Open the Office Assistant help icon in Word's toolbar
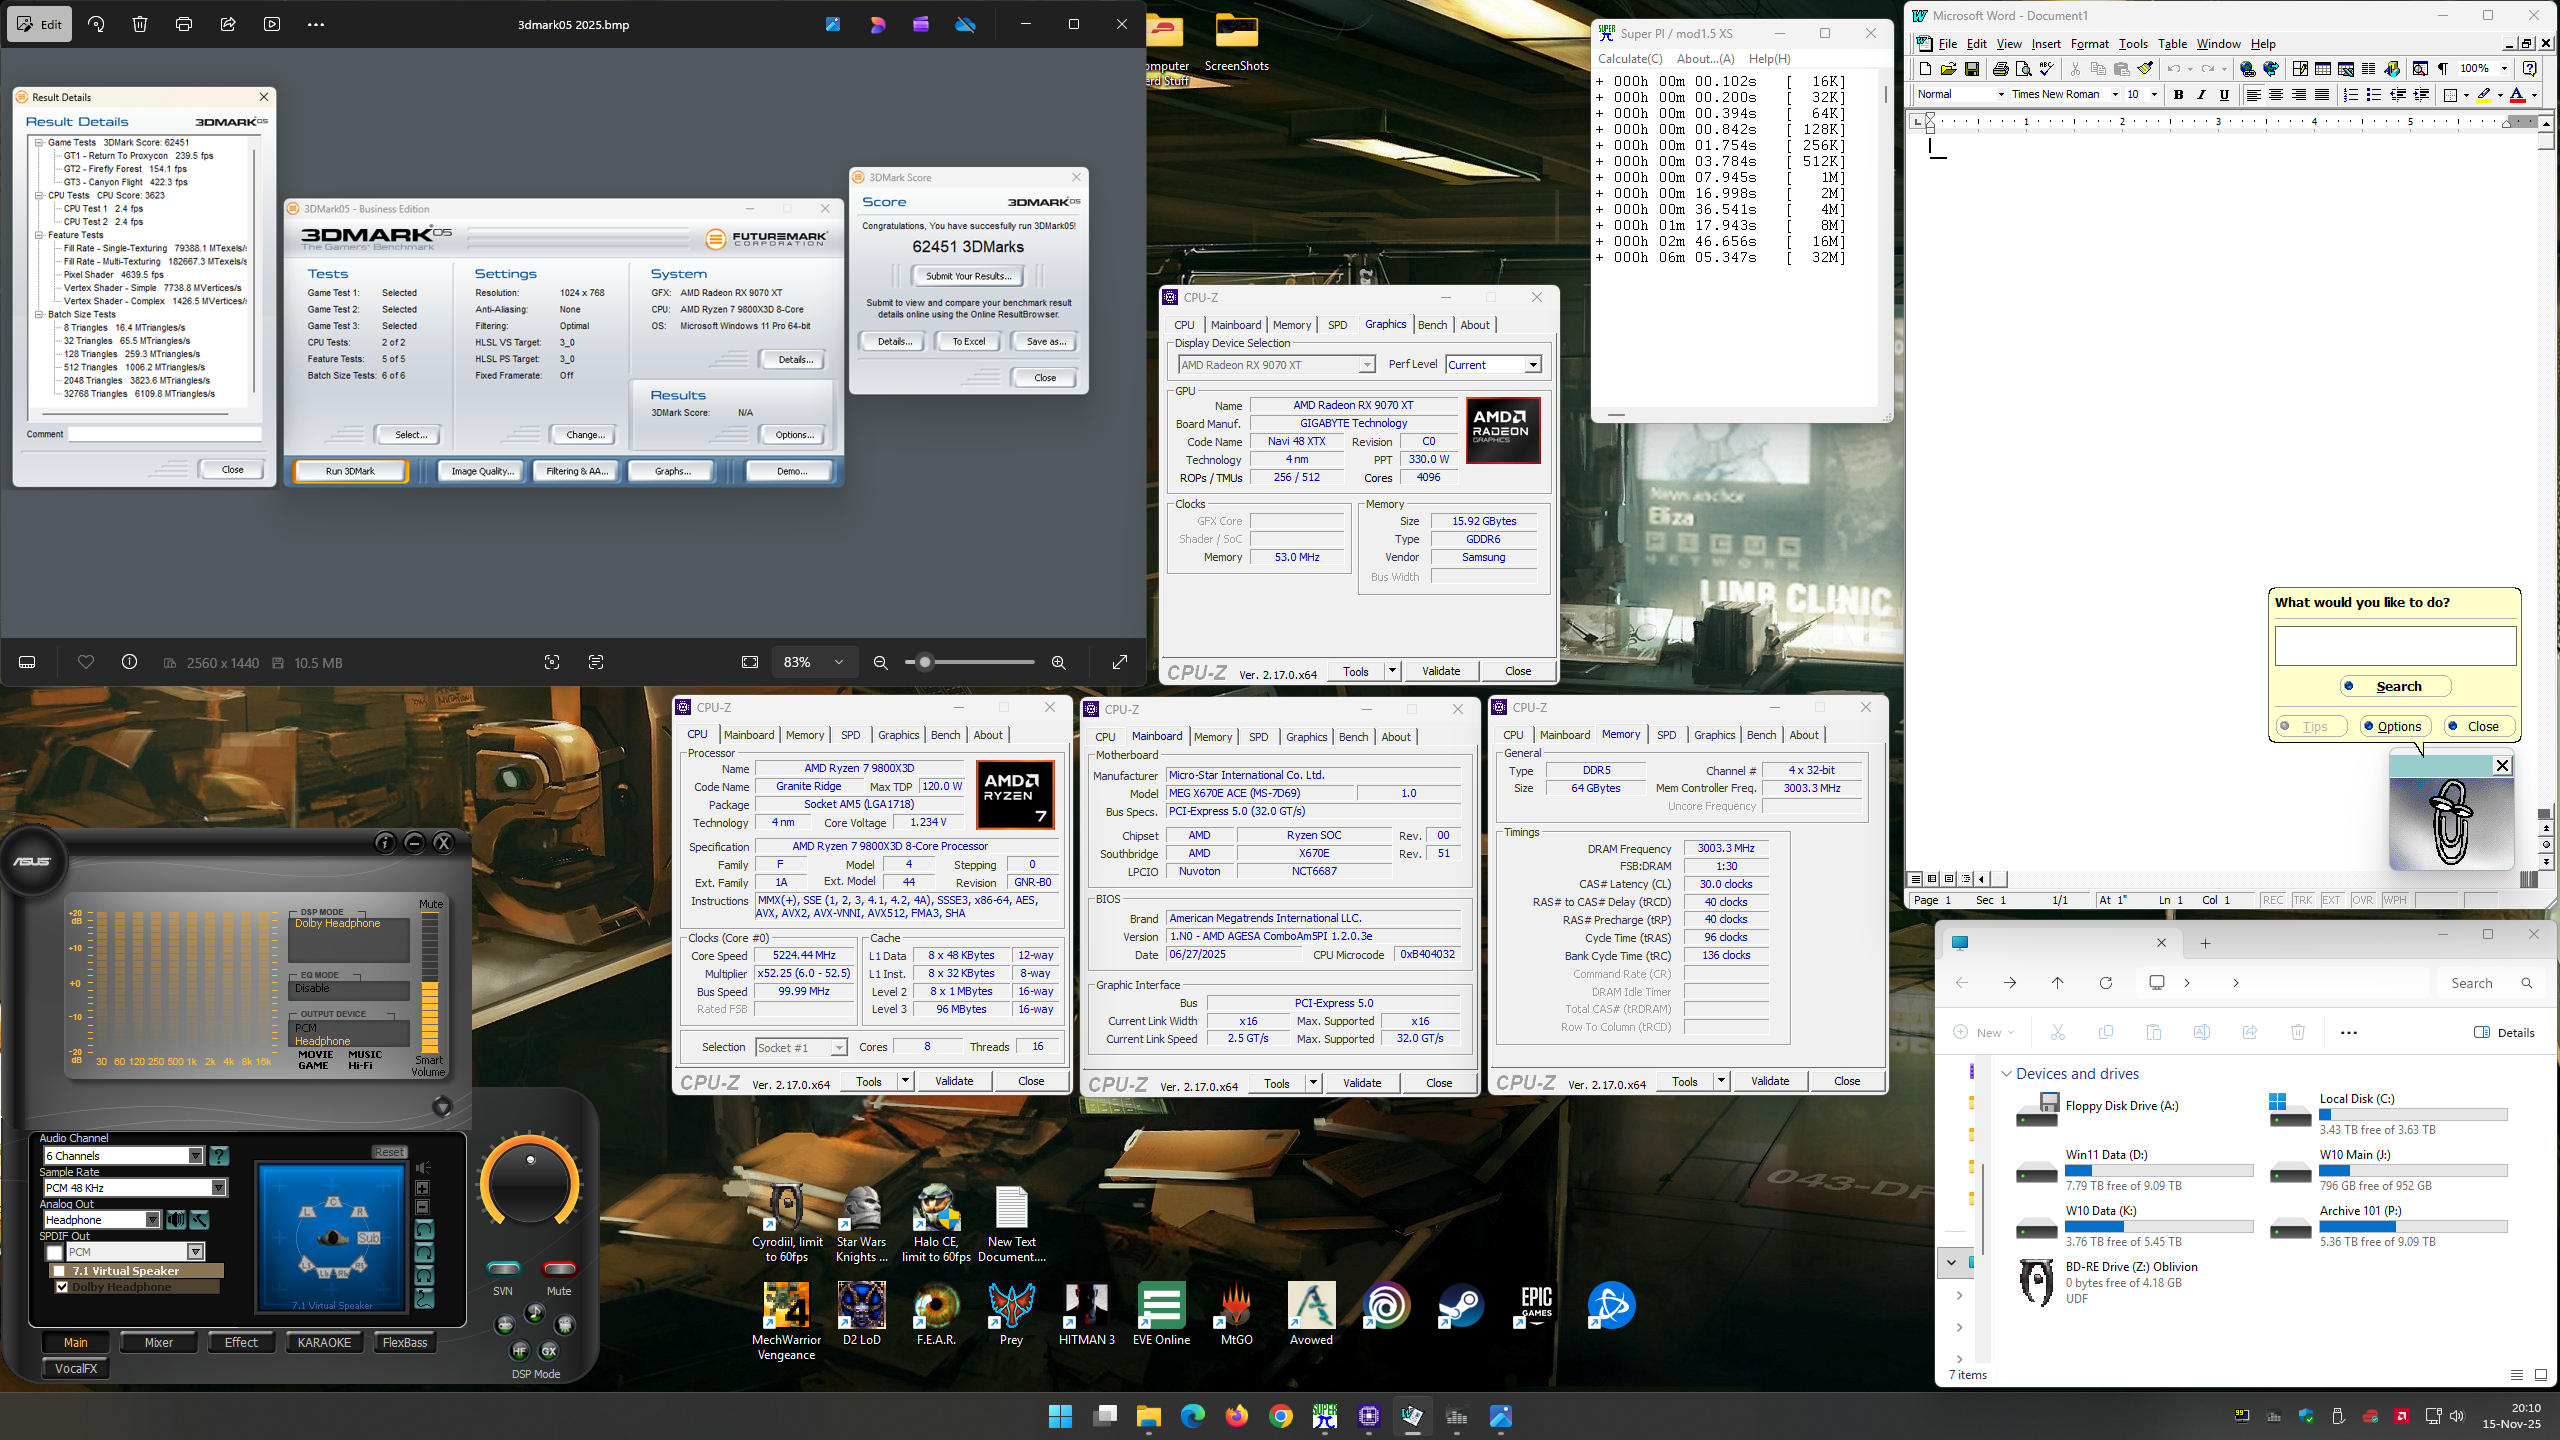 [2529, 69]
